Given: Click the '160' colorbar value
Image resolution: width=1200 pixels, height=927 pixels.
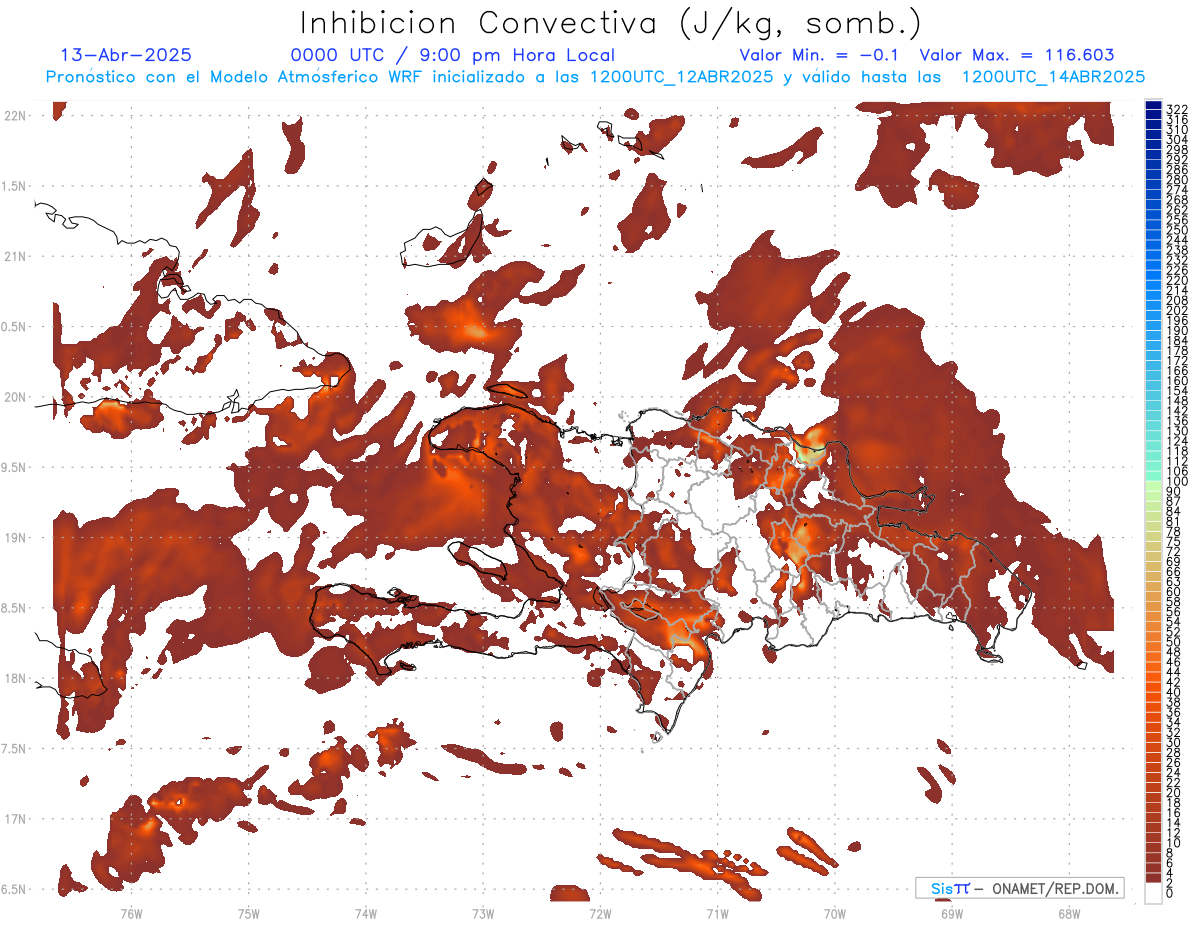Looking at the screenshot, I should pyautogui.click(x=1176, y=381).
